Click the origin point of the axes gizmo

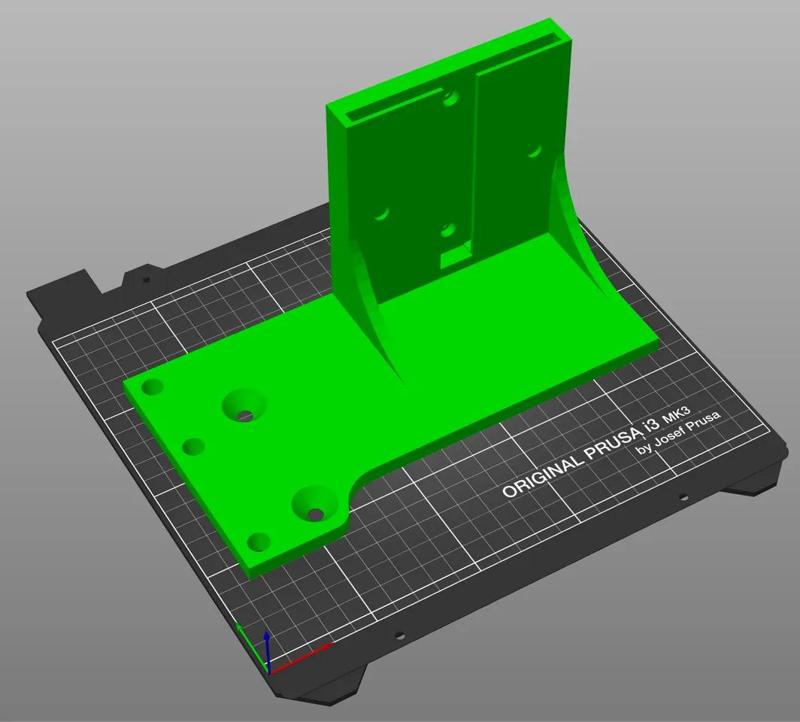click(x=268, y=672)
